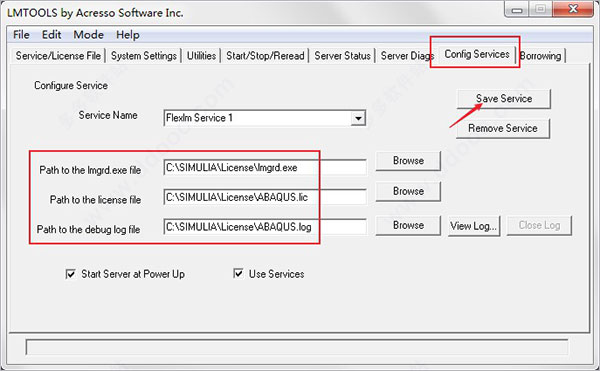Click the 'Path to the lmgrd.exe file' label
The image size is (600, 371).
coord(90,170)
